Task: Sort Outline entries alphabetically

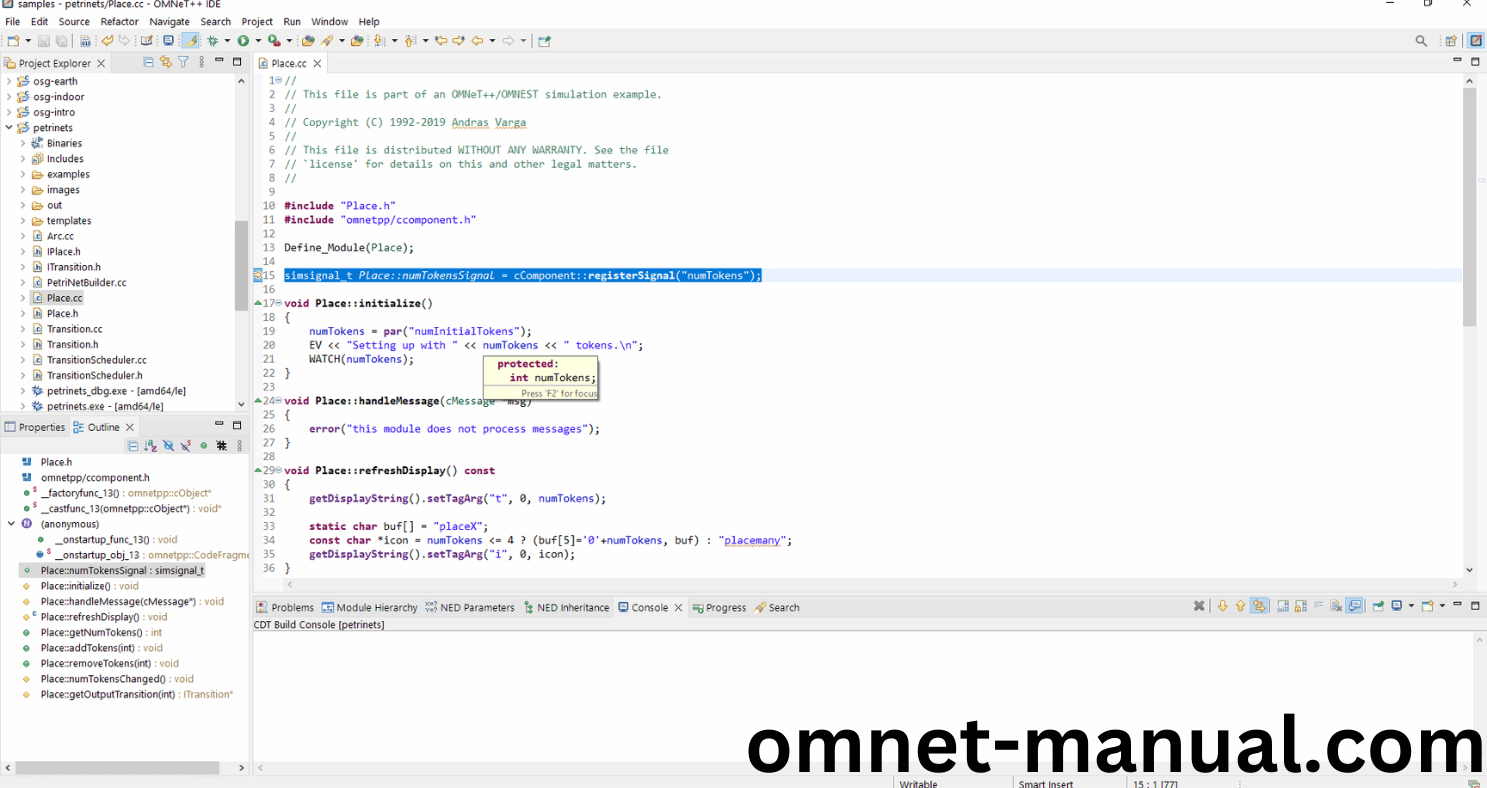Action: [150, 446]
